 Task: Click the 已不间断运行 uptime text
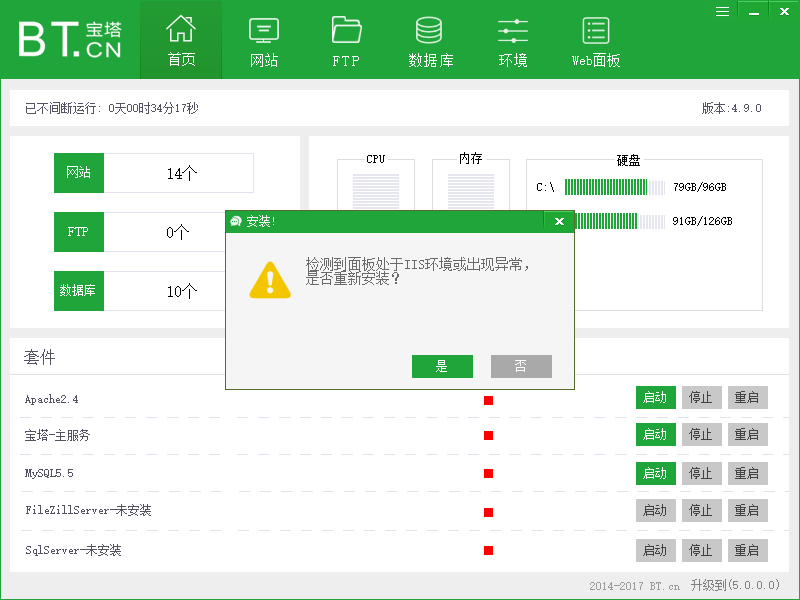pos(111,108)
